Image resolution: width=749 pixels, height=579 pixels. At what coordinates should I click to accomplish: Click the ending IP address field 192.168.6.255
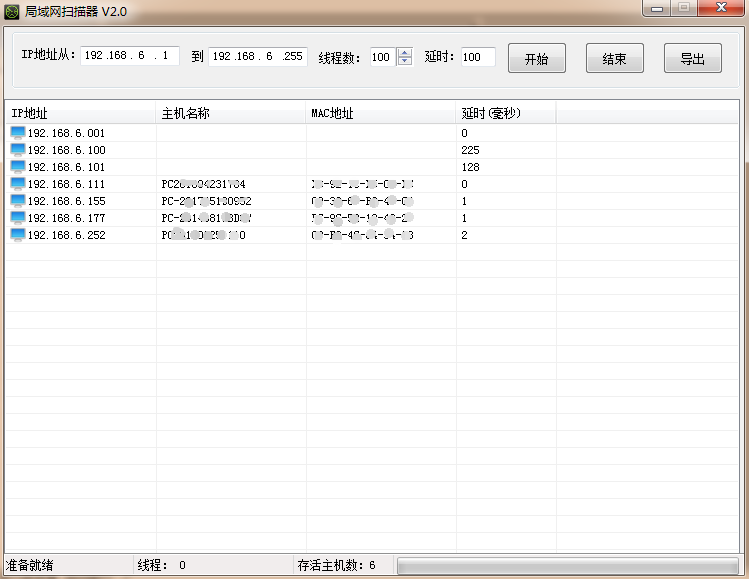click(x=257, y=56)
